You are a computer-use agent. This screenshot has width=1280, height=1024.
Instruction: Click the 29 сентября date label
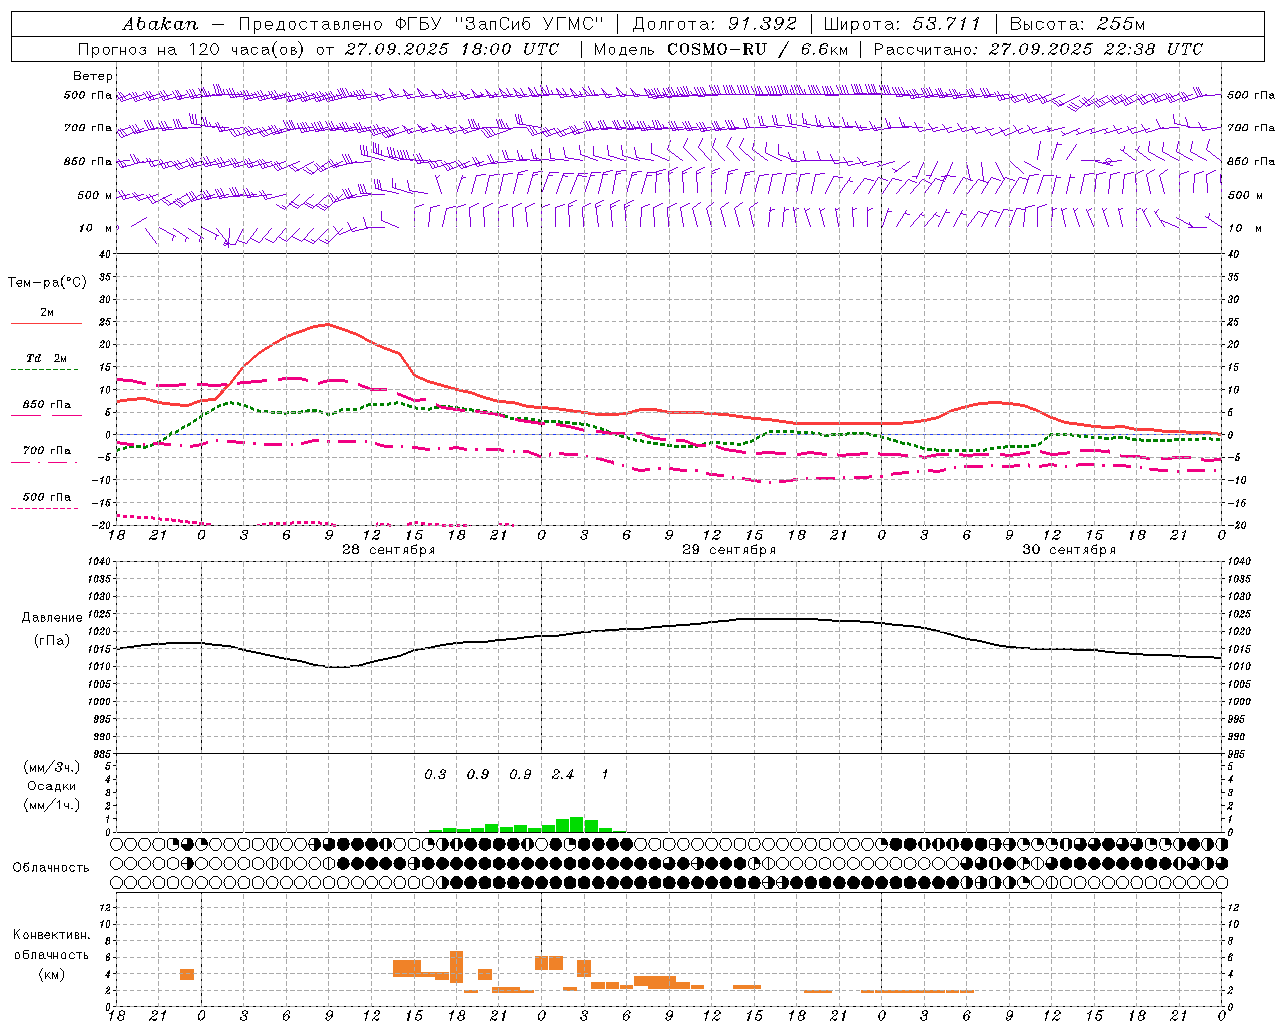pos(729,550)
